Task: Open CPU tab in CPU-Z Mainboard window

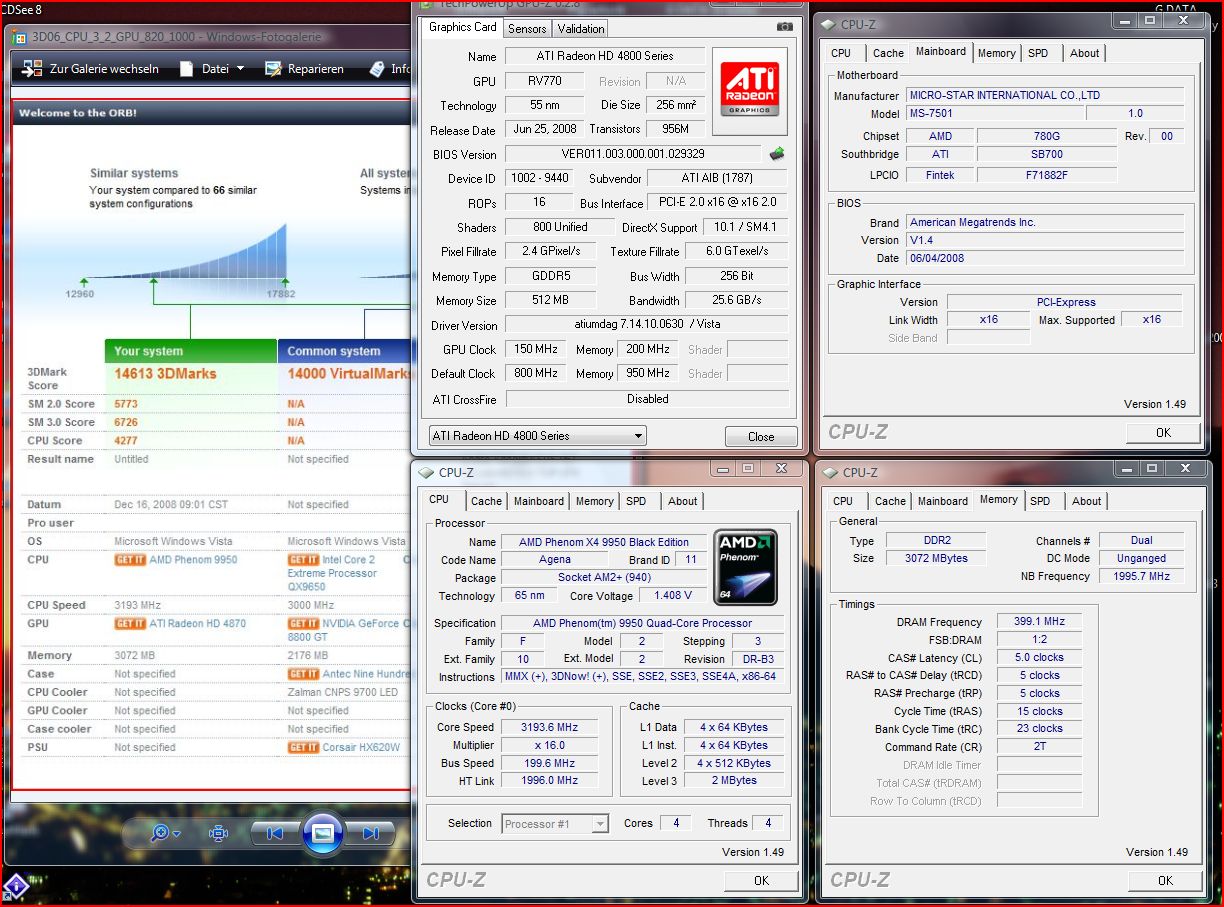Action: pos(841,53)
